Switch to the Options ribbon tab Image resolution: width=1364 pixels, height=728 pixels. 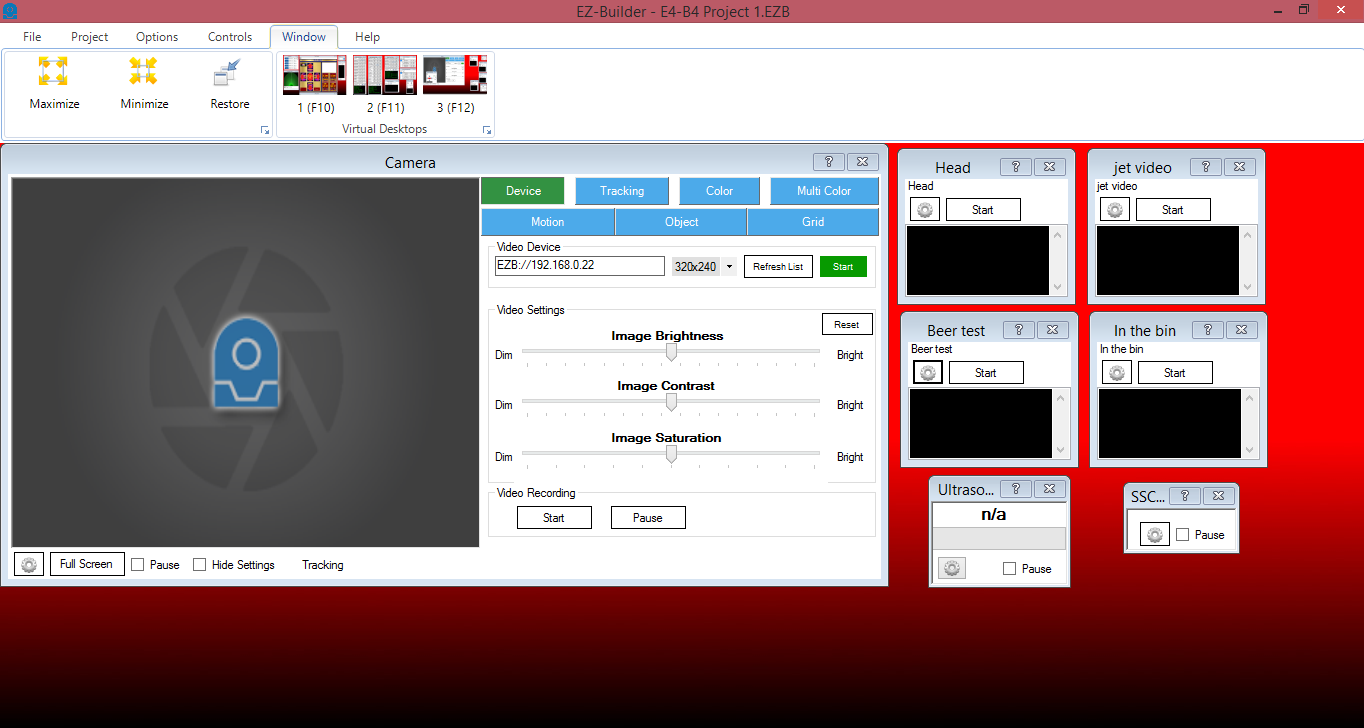[157, 37]
